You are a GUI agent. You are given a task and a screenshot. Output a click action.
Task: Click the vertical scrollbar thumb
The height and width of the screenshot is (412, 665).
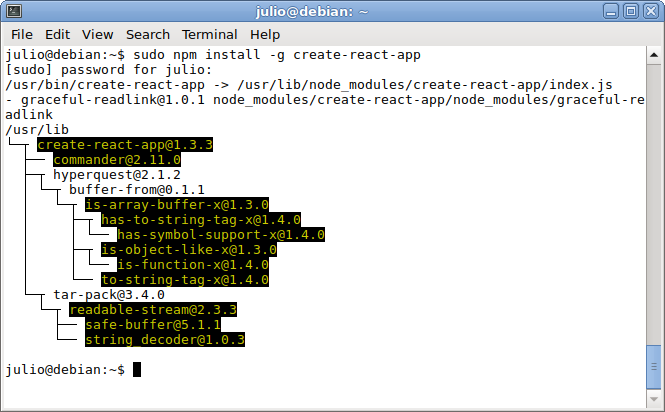point(654,367)
